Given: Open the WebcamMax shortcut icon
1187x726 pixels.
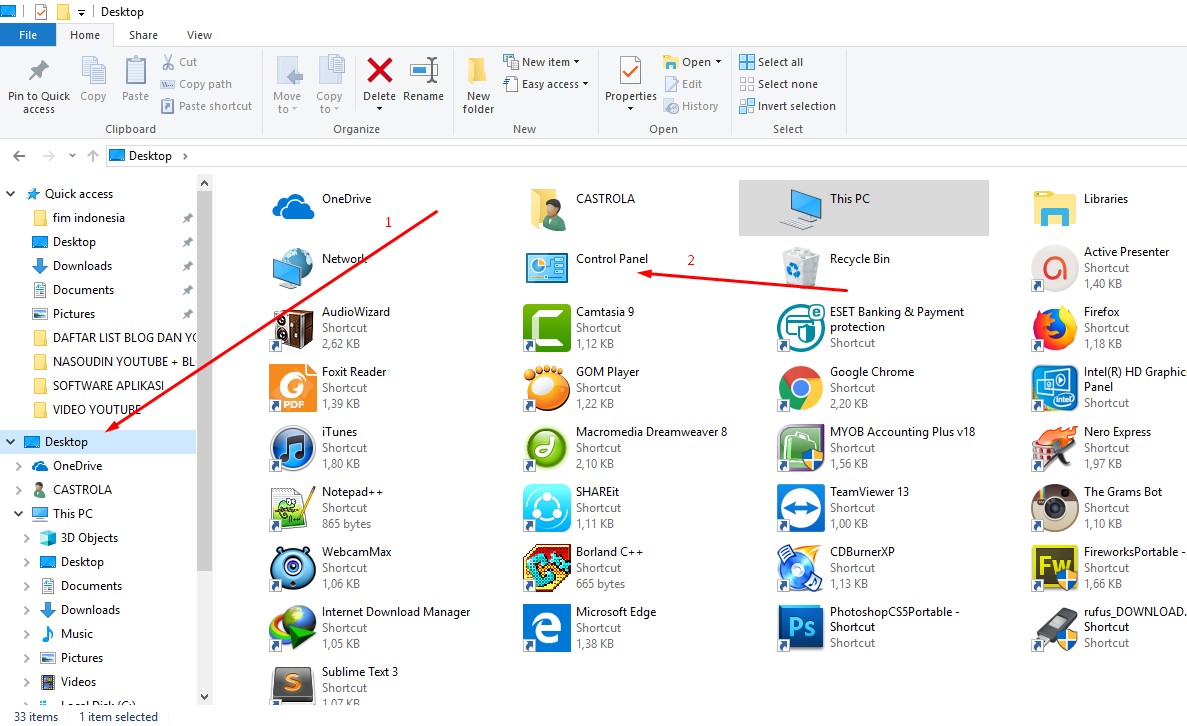Looking at the screenshot, I should tap(293, 568).
